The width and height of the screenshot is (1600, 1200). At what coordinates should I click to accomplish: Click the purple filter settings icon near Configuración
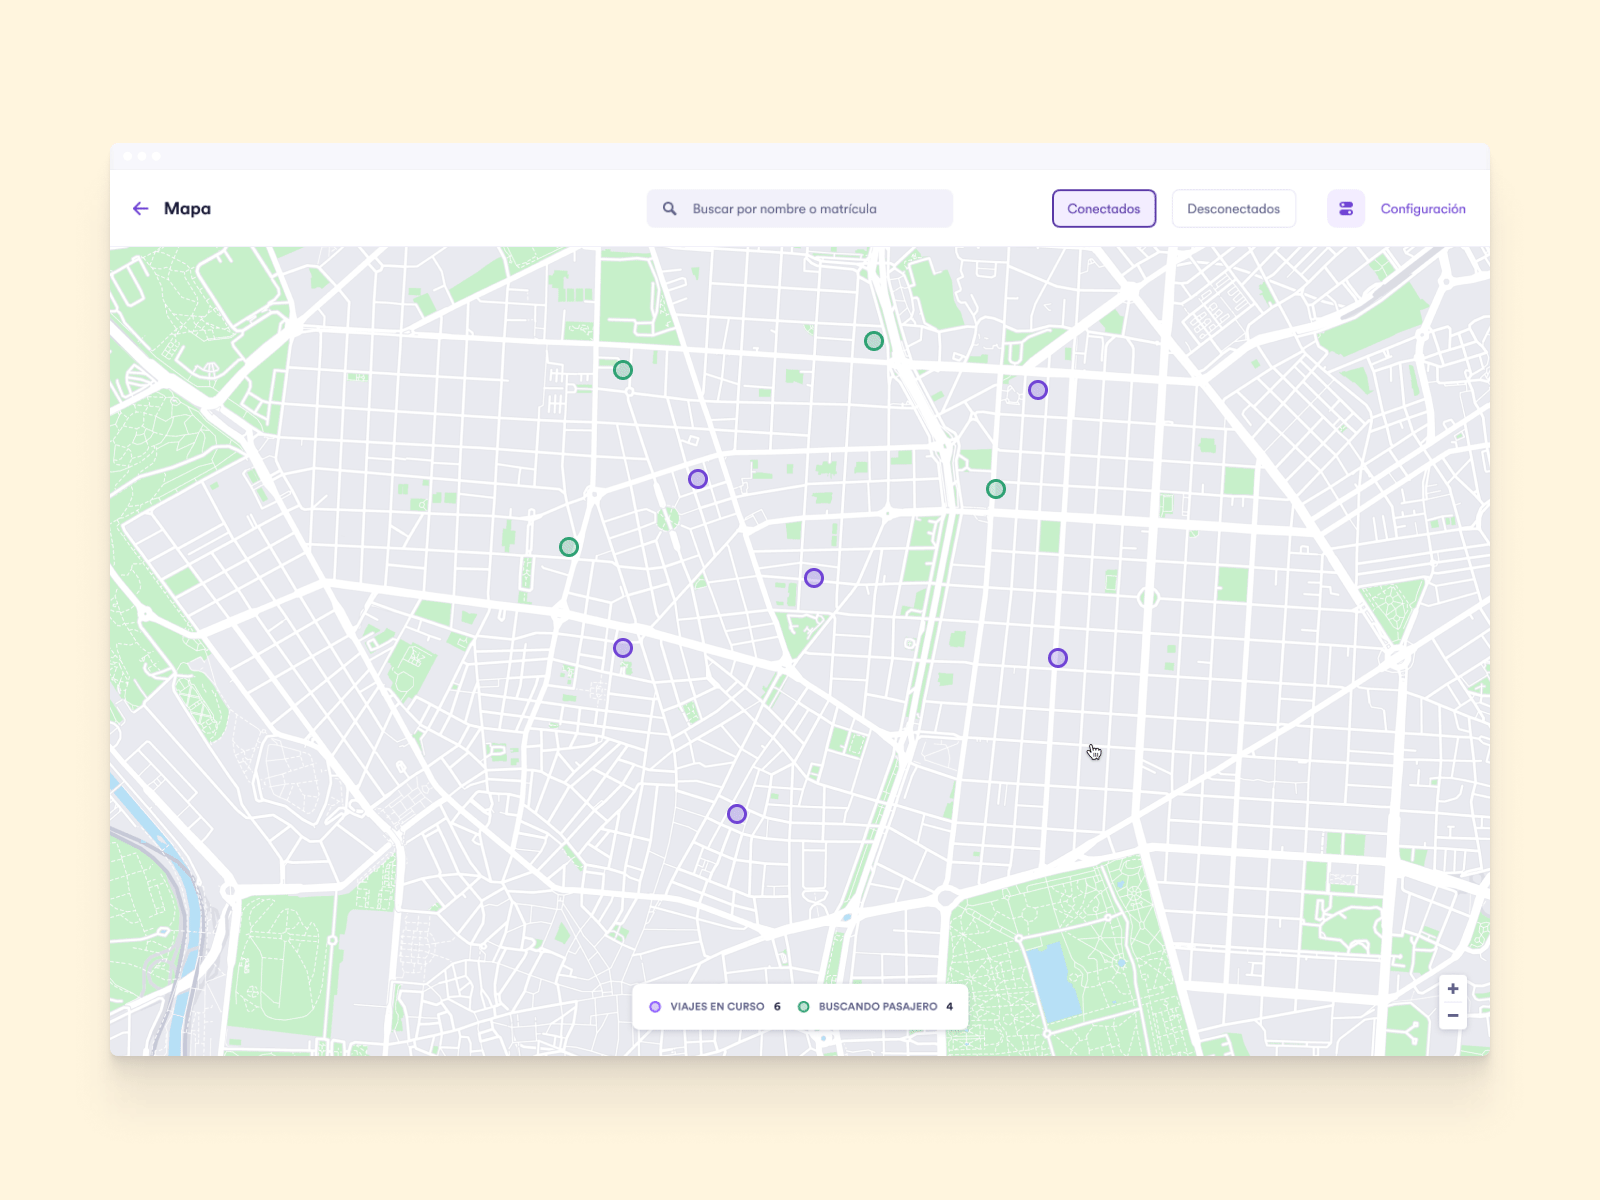click(x=1345, y=208)
